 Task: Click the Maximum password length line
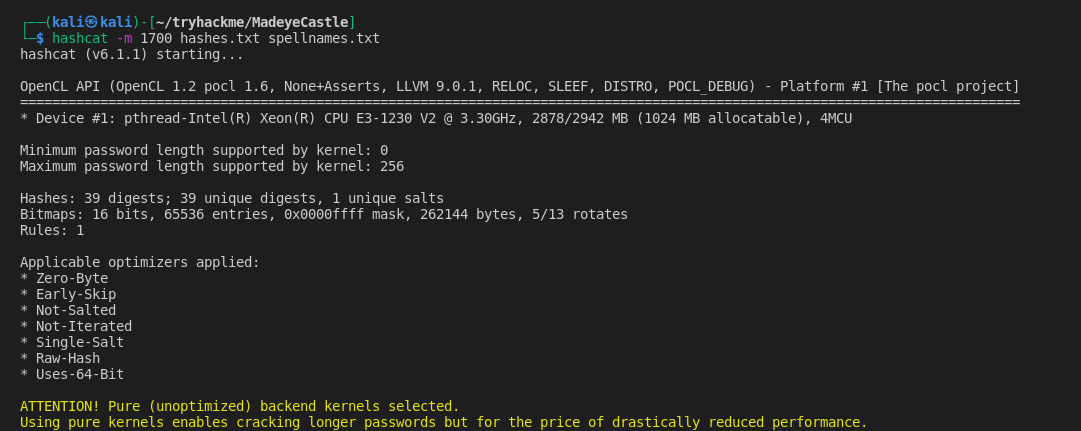(212, 166)
